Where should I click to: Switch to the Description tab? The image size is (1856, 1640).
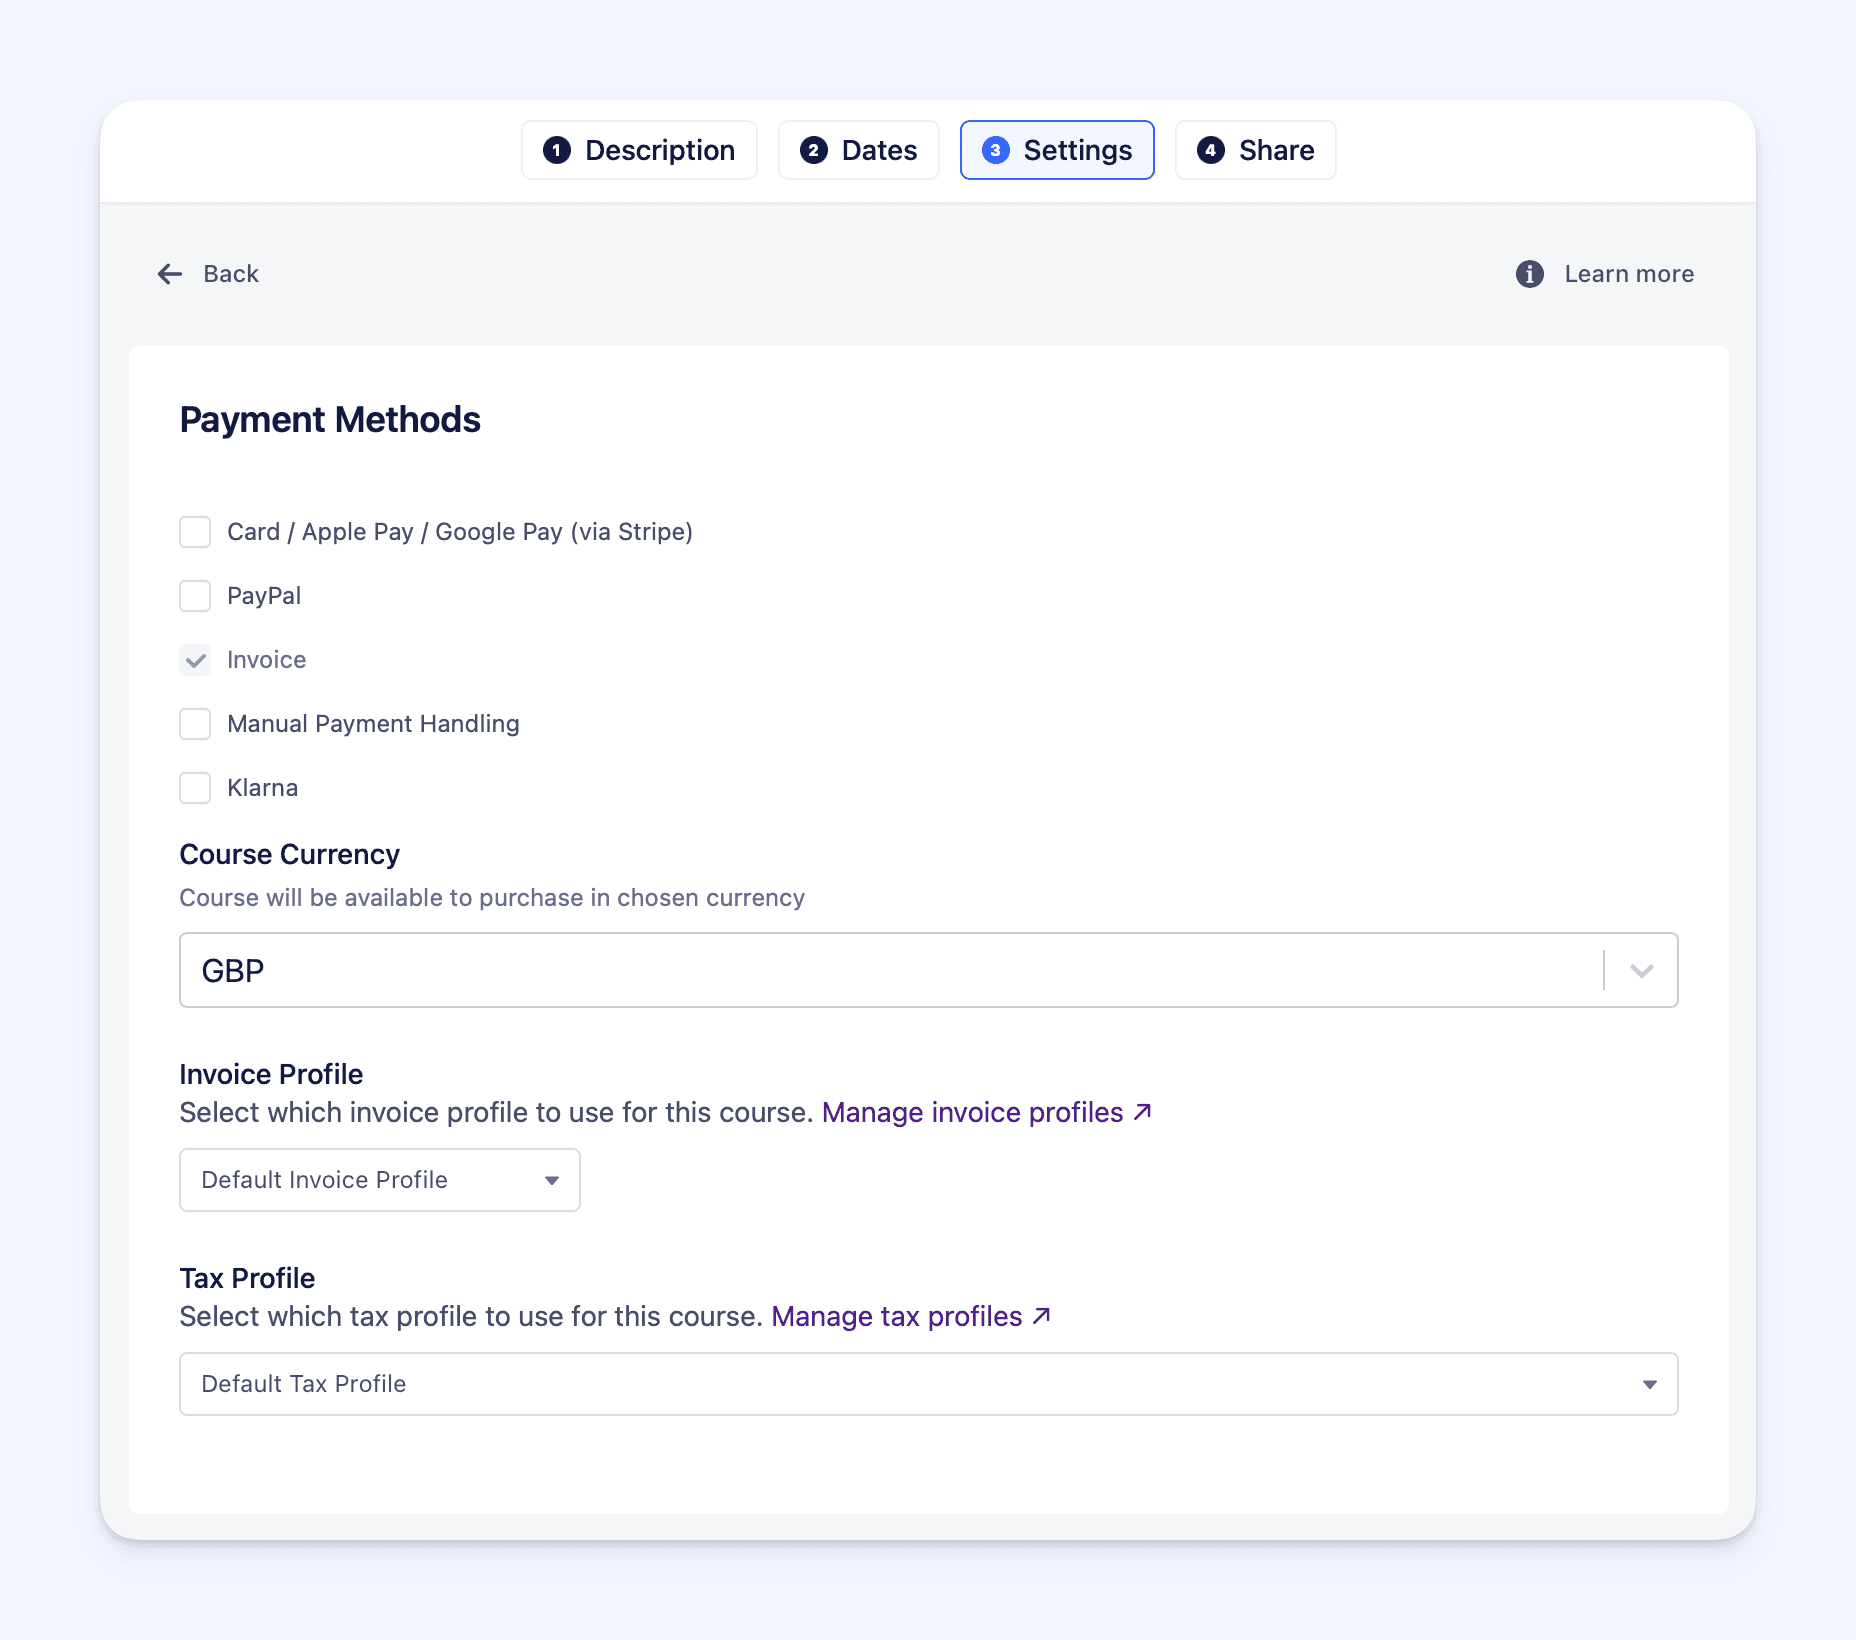point(639,150)
